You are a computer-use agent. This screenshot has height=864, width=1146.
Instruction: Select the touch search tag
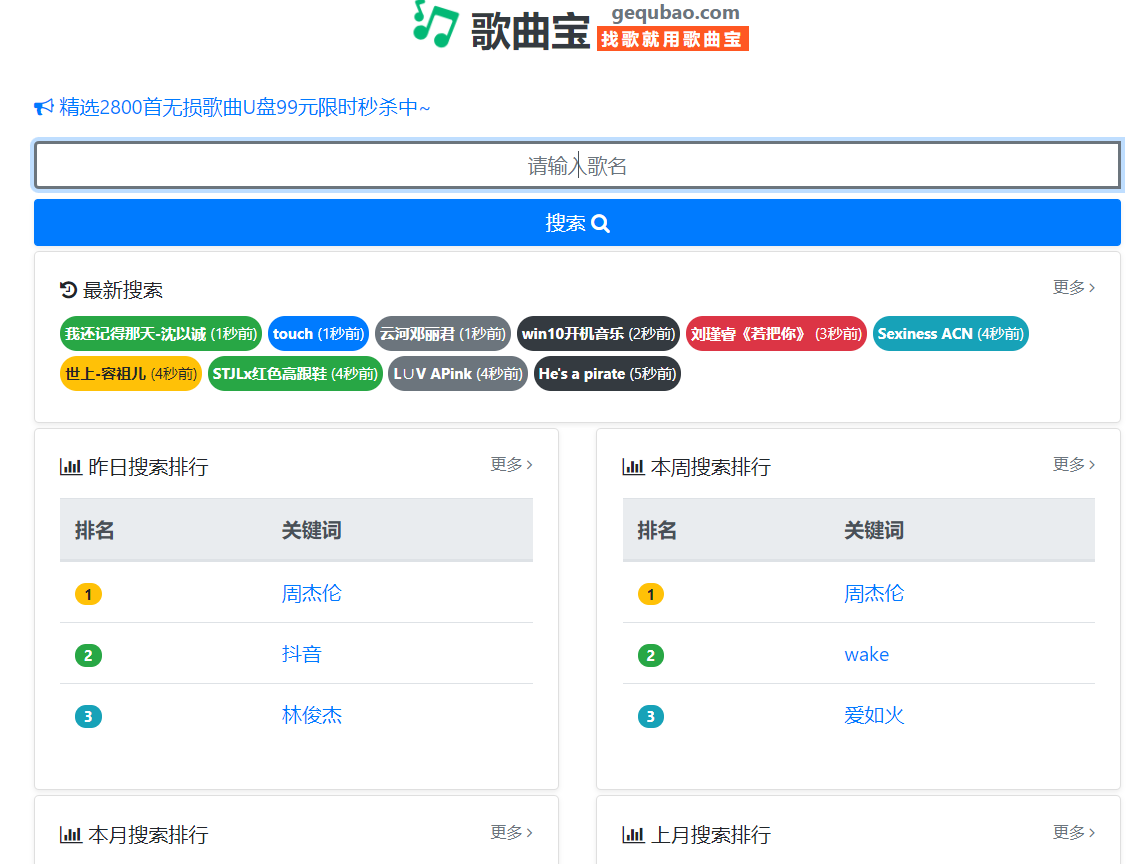(318, 334)
